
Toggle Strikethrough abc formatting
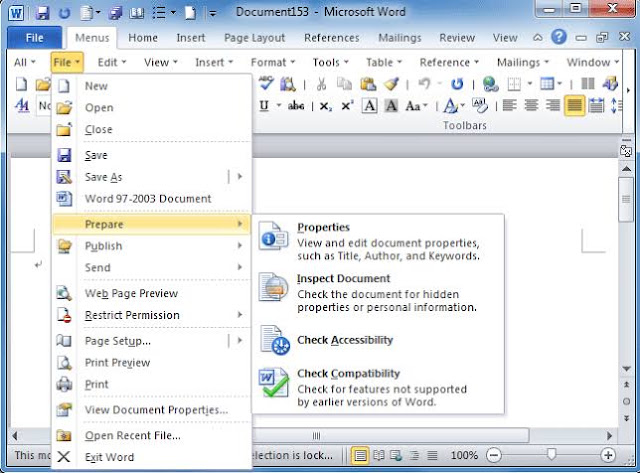coord(296,106)
